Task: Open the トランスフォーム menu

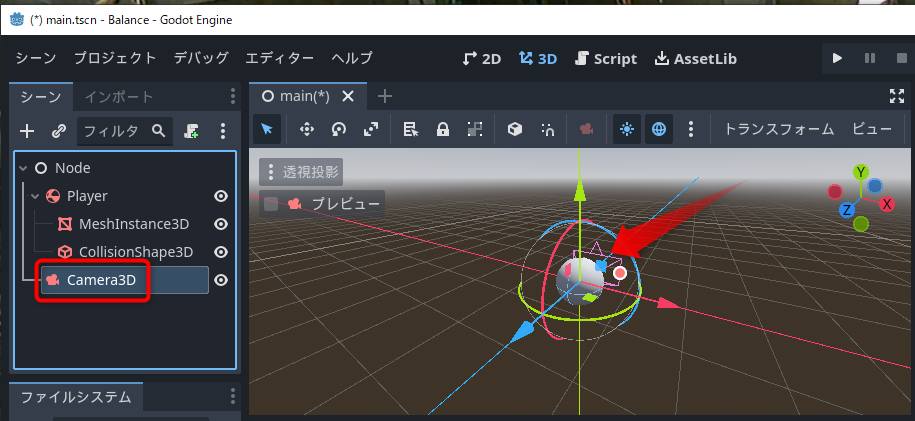Action: (779, 129)
